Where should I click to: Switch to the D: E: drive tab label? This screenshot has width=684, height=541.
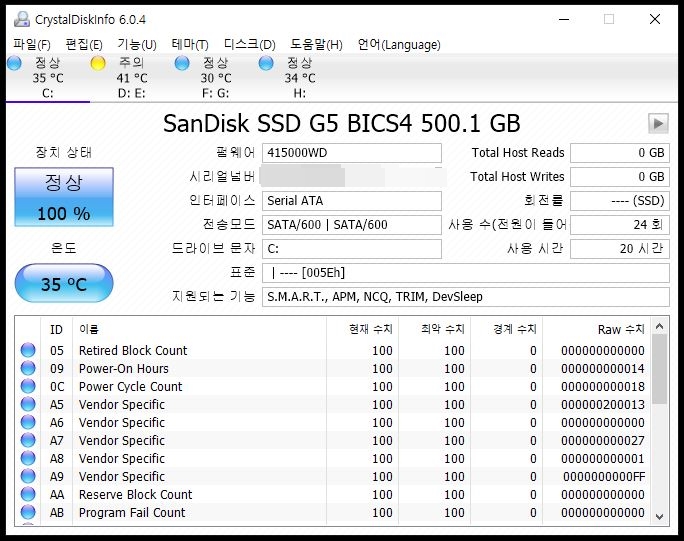coord(131,93)
